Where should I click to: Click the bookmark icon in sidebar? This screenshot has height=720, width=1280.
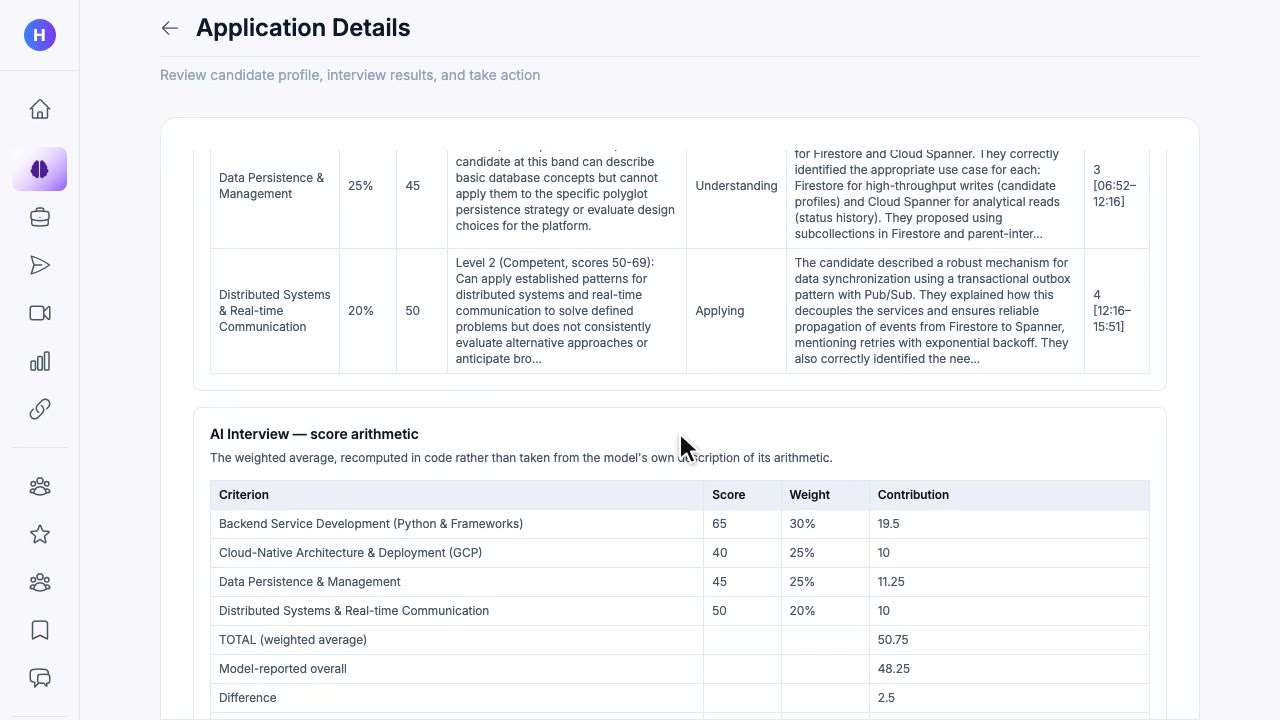point(40,631)
